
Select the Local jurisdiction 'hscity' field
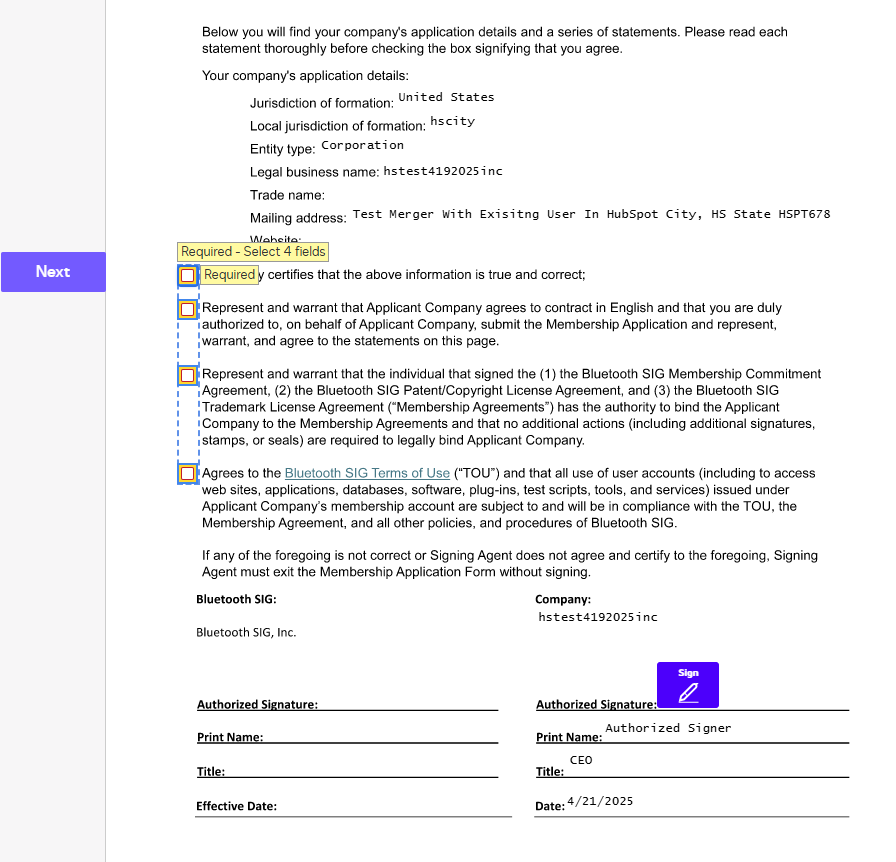point(452,121)
